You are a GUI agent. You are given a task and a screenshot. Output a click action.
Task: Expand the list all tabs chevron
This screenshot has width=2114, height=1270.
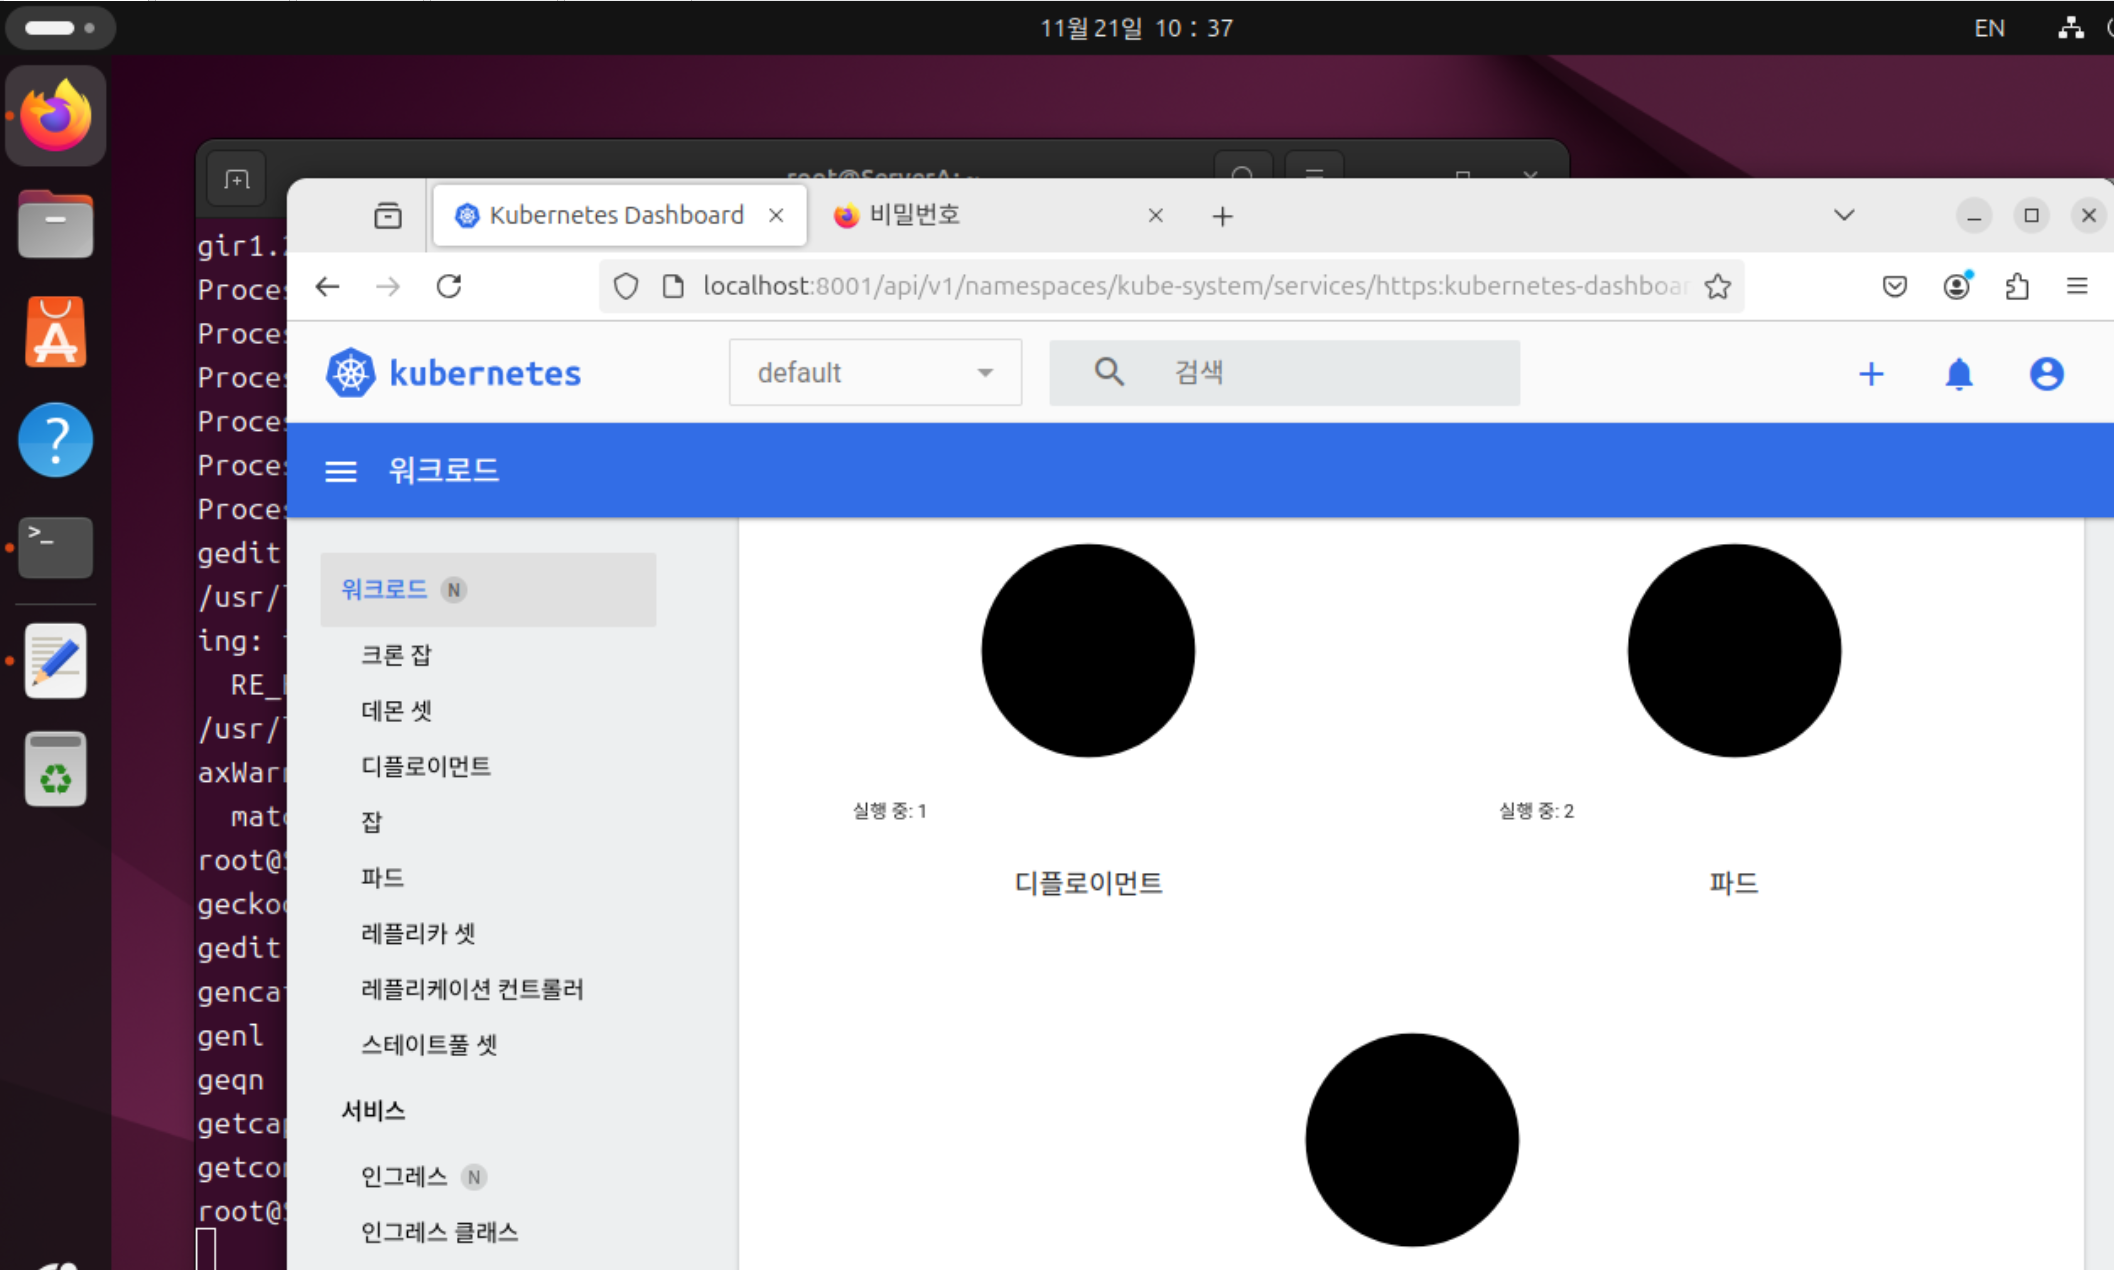tap(1844, 215)
